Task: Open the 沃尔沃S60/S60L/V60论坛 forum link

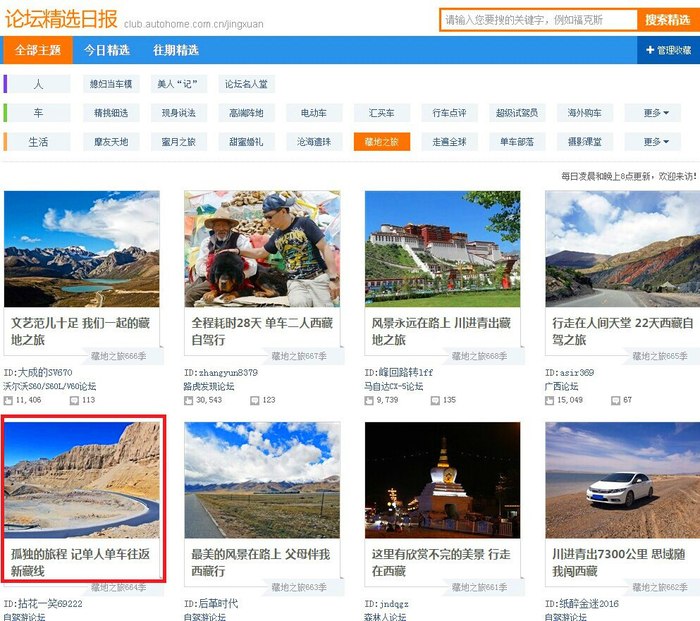Action: pos(49,386)
